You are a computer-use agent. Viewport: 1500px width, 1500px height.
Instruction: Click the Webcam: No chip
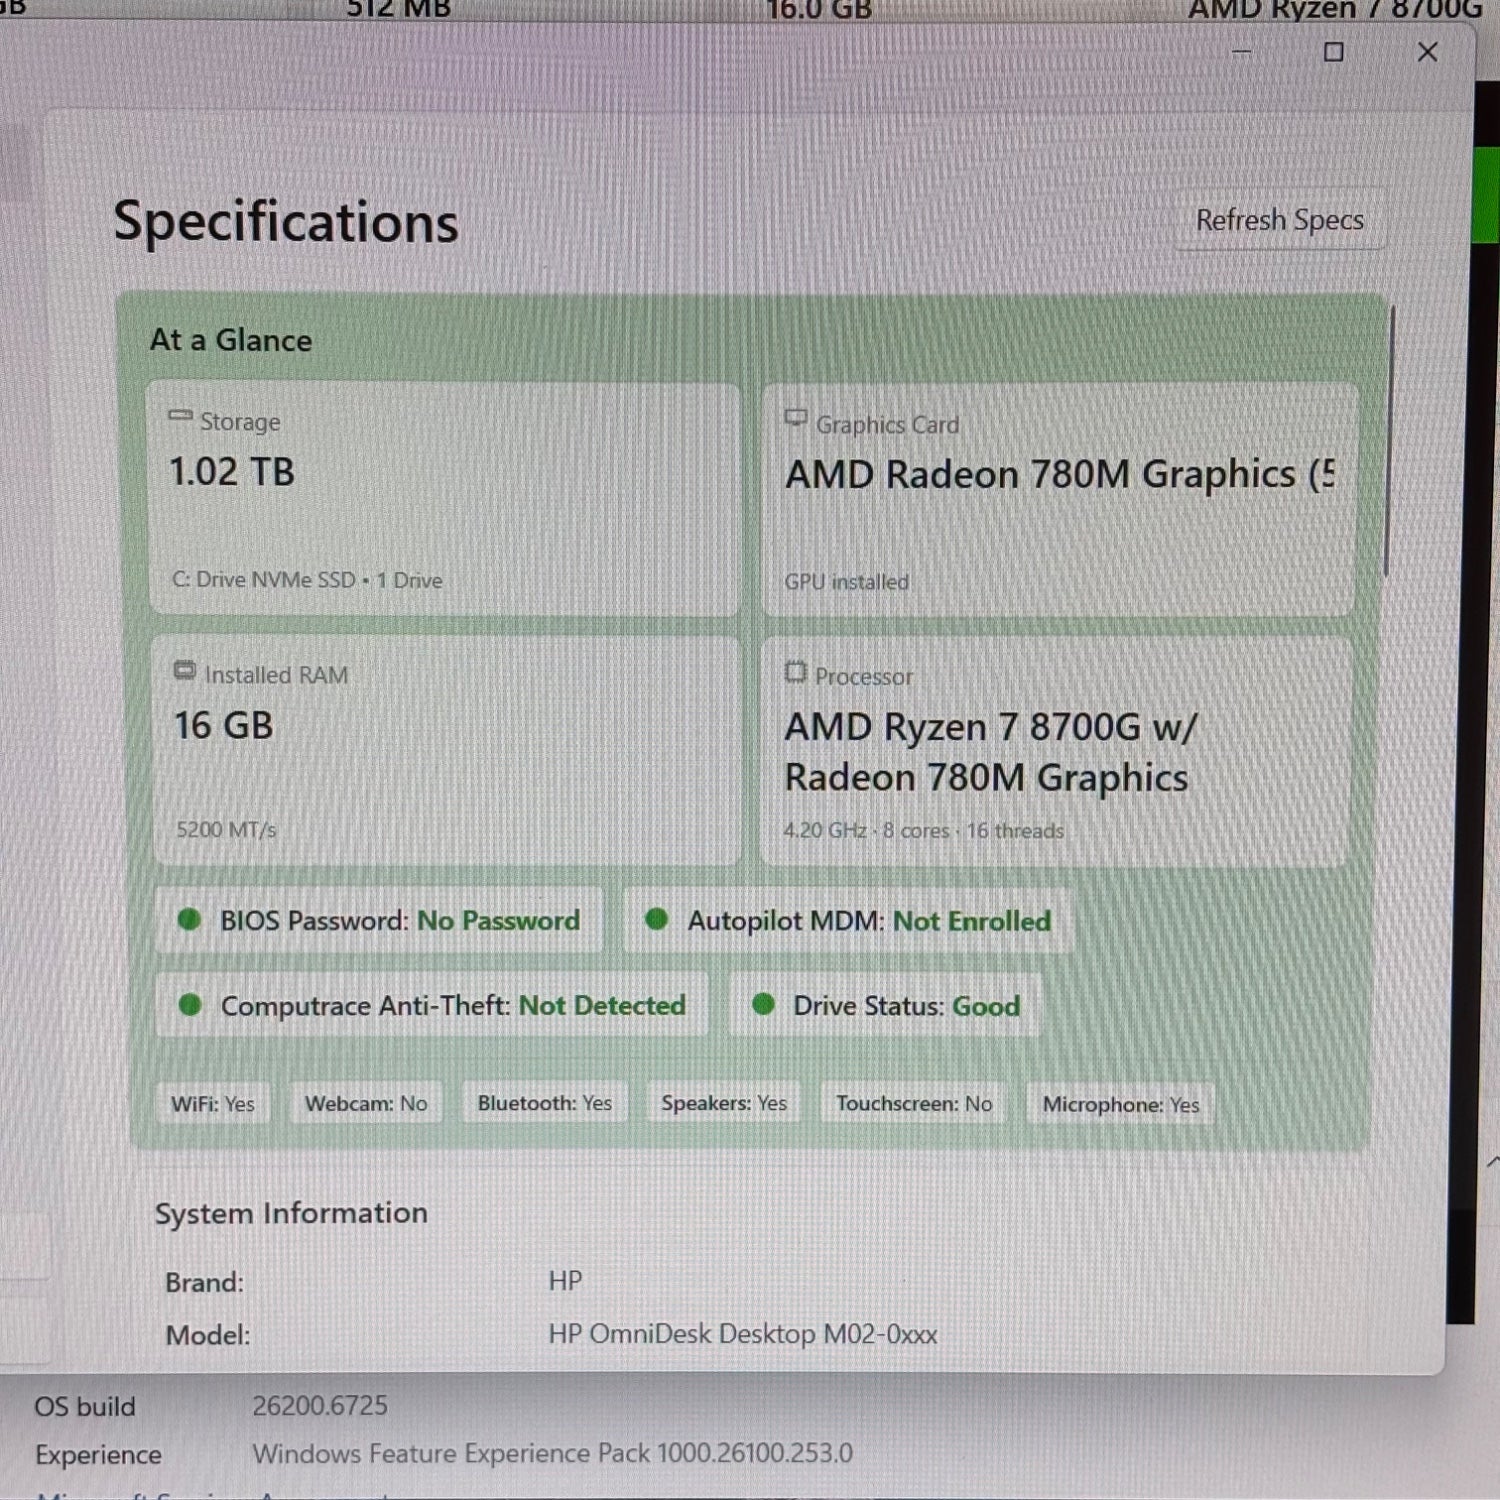366,1103
